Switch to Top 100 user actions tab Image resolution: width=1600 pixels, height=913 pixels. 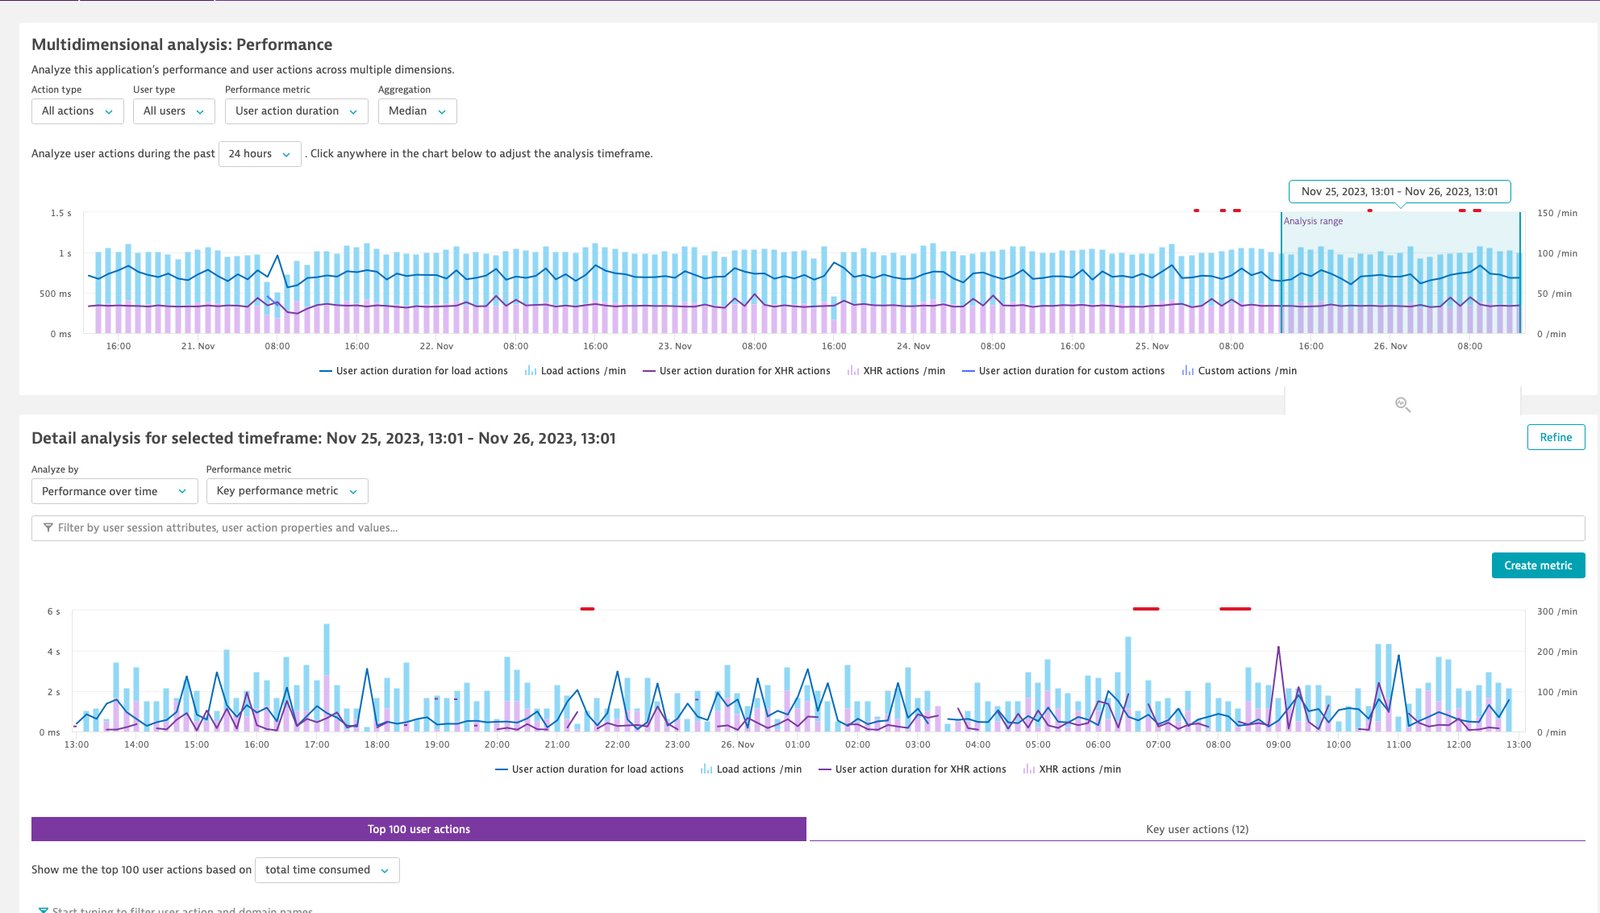click(418, 829)
